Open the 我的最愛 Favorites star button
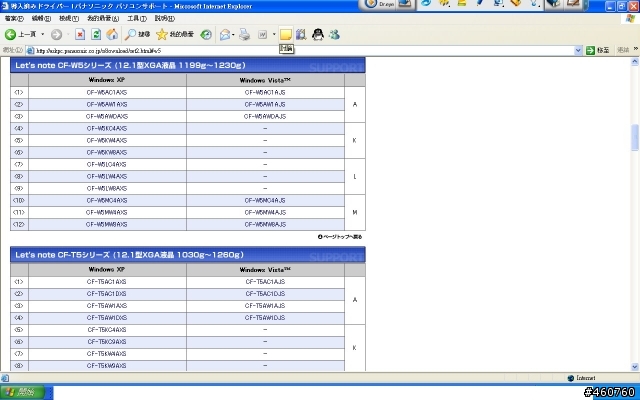The width and height of the screenshot is (640, 400). click(x=175, y=35)
